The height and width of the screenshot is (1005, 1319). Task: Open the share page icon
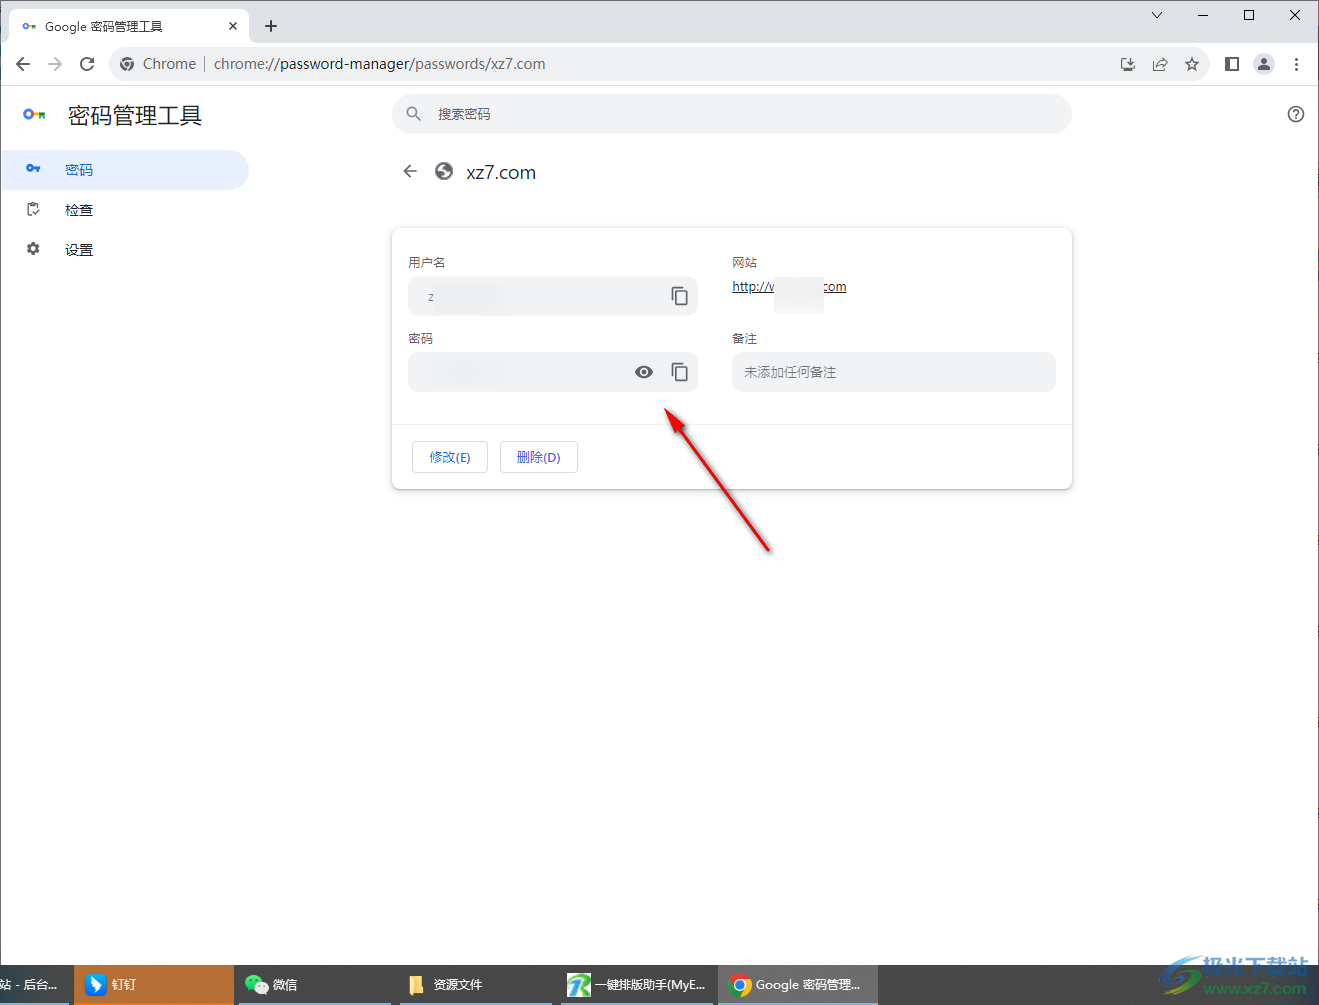pyautogui.click(x=1160, y=64)
